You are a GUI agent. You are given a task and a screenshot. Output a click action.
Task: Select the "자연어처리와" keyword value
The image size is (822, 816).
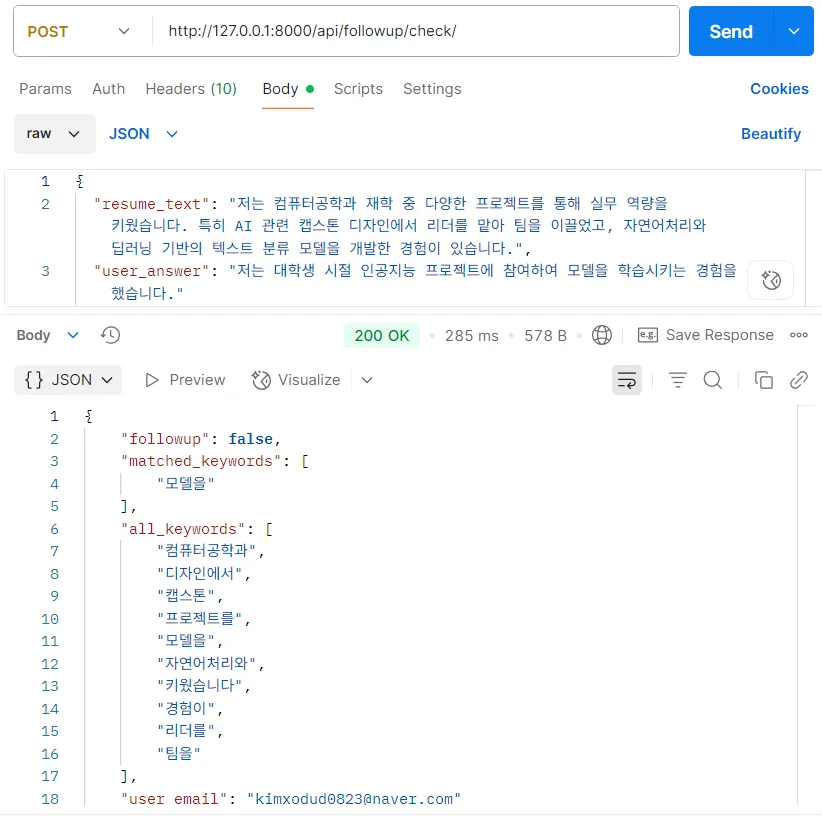pos(206,663)
